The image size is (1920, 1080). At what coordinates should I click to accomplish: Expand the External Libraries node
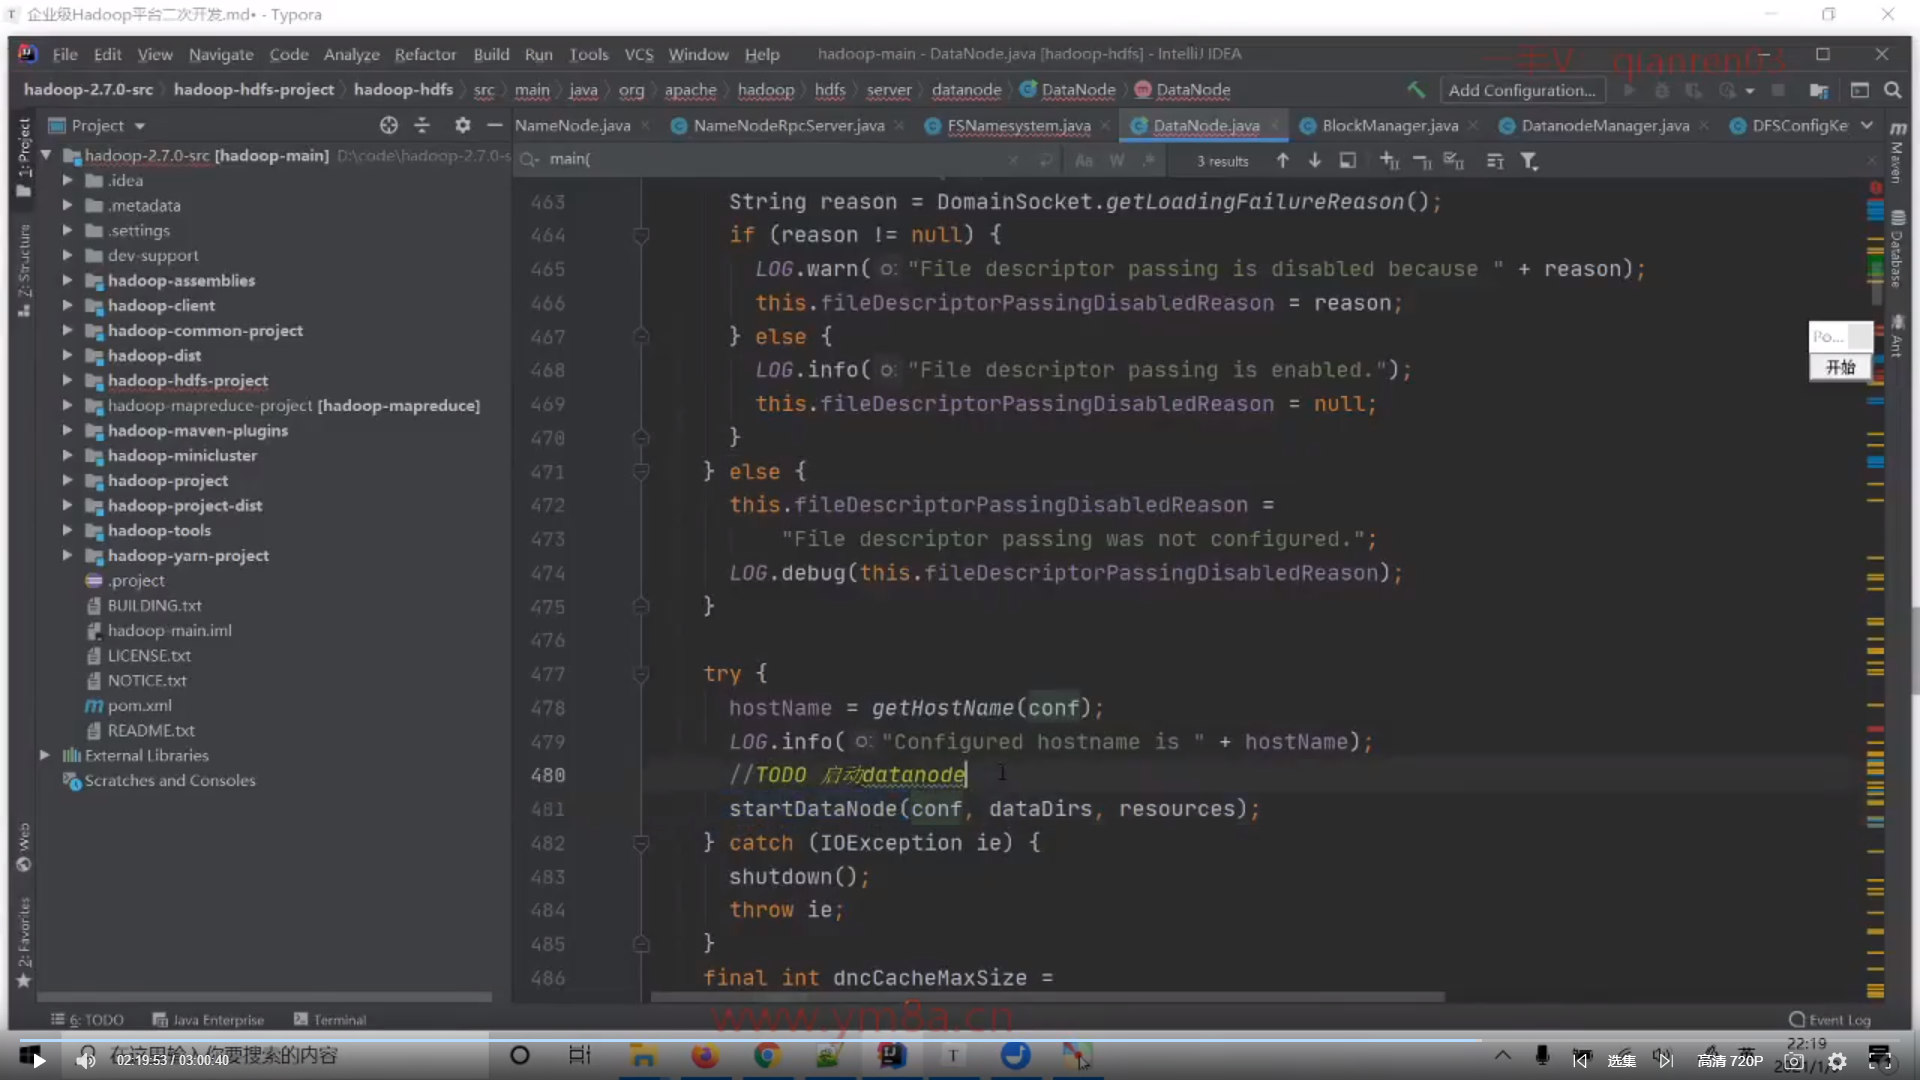(45, 756)
